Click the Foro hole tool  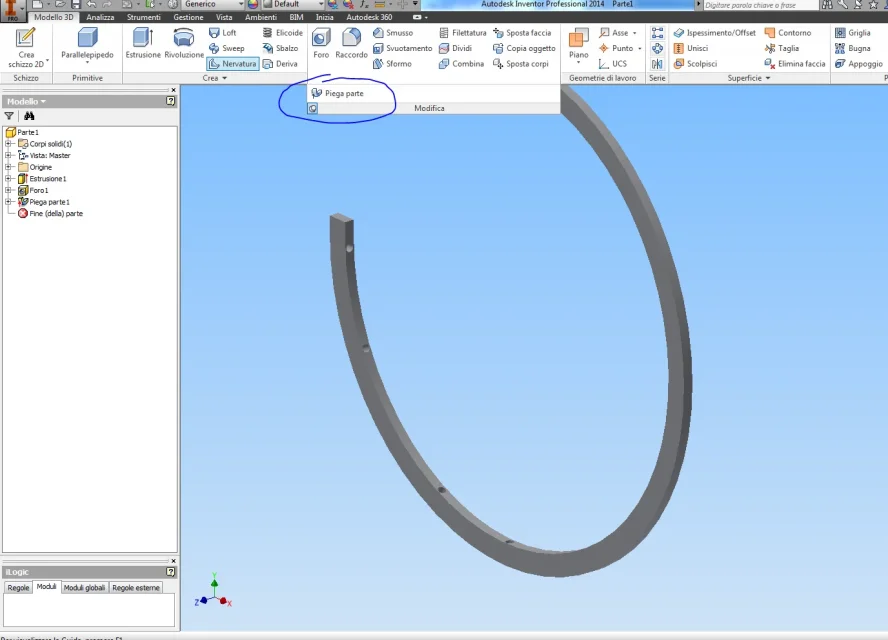click(x=321, y=44)
